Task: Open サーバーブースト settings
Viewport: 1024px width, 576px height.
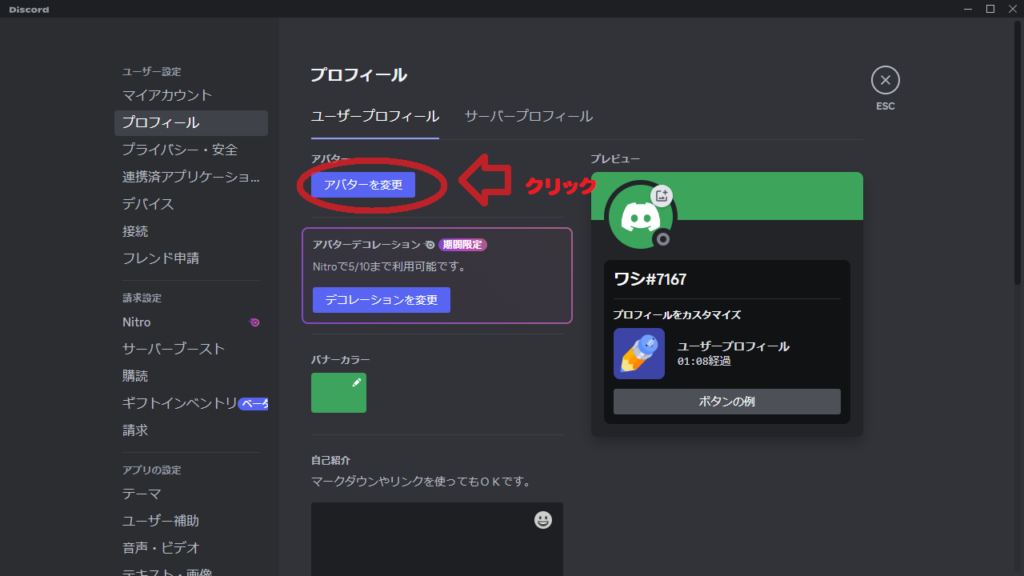Action: coord(191,349)
